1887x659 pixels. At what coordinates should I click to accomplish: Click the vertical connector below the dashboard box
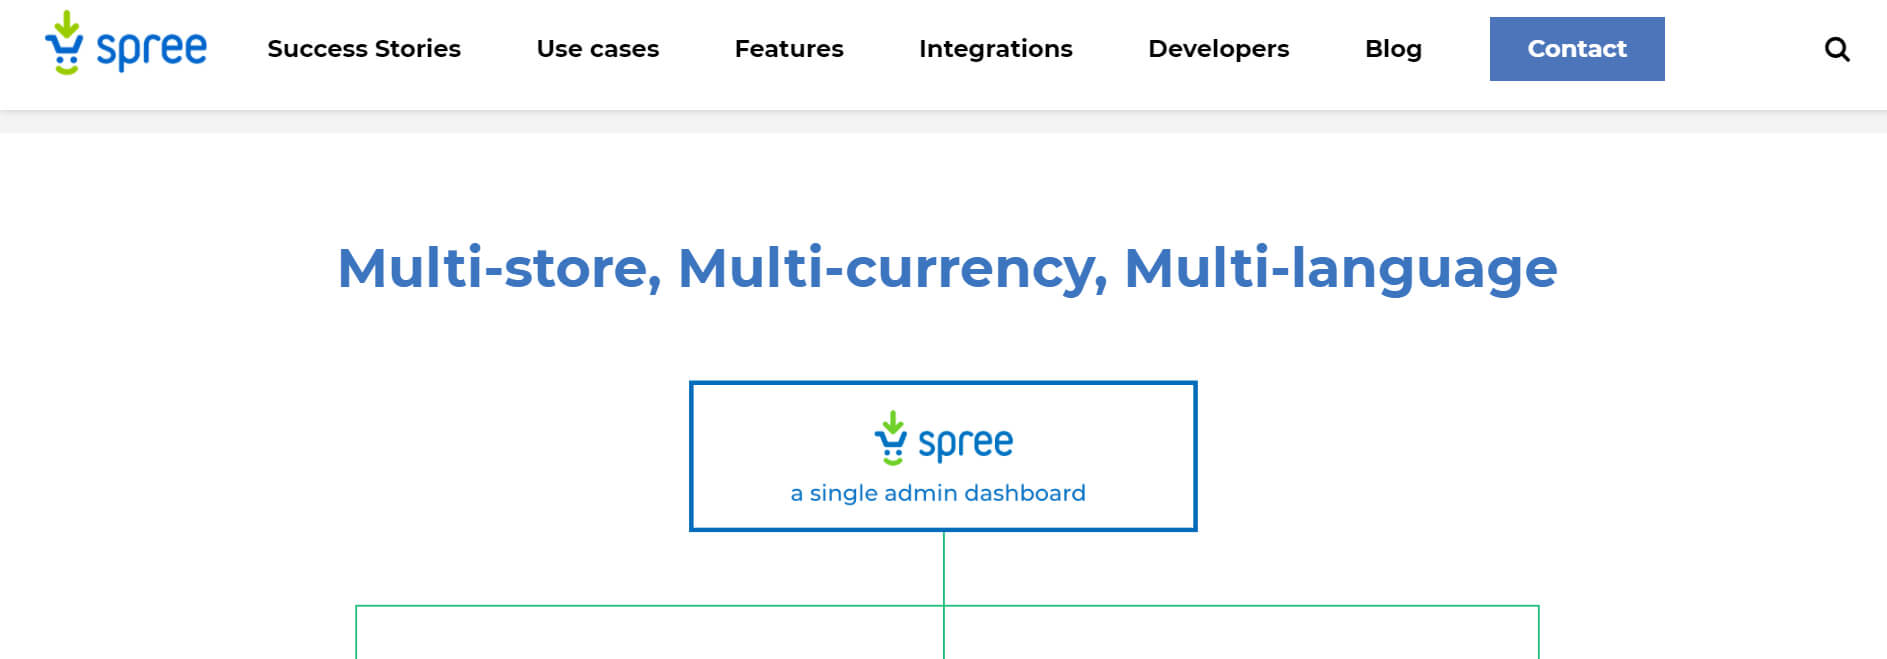pyautogui.click(x=944, y=567)
